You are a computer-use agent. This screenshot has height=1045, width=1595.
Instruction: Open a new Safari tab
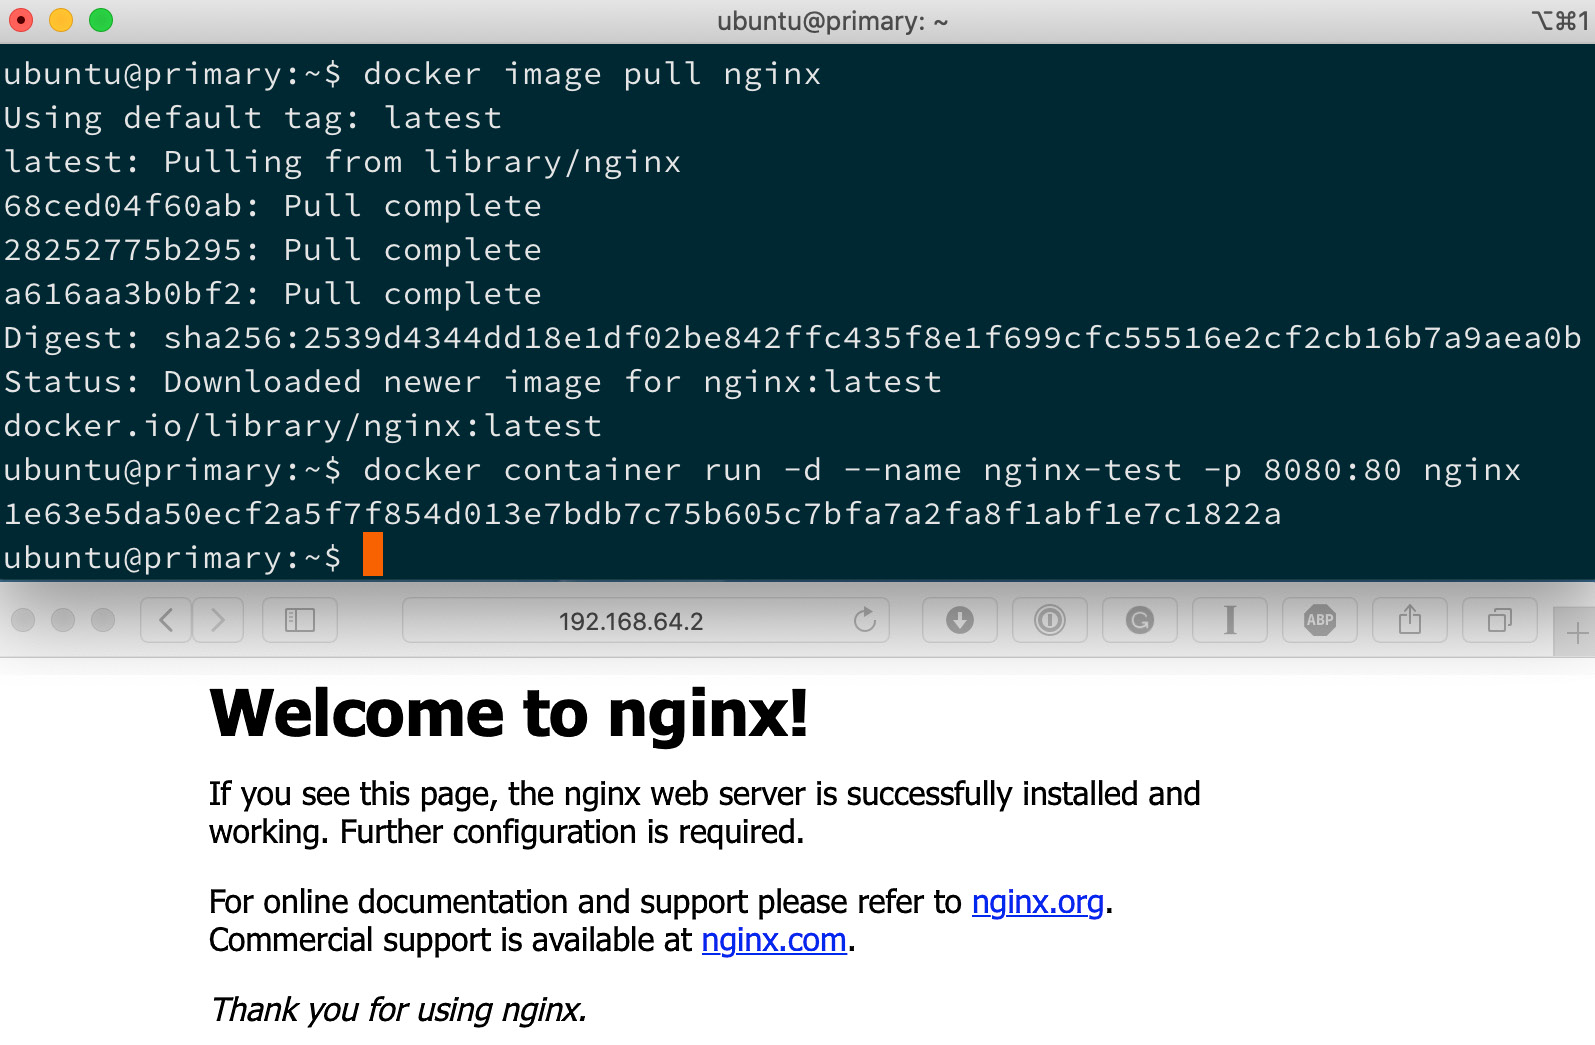click(1576, 633)
